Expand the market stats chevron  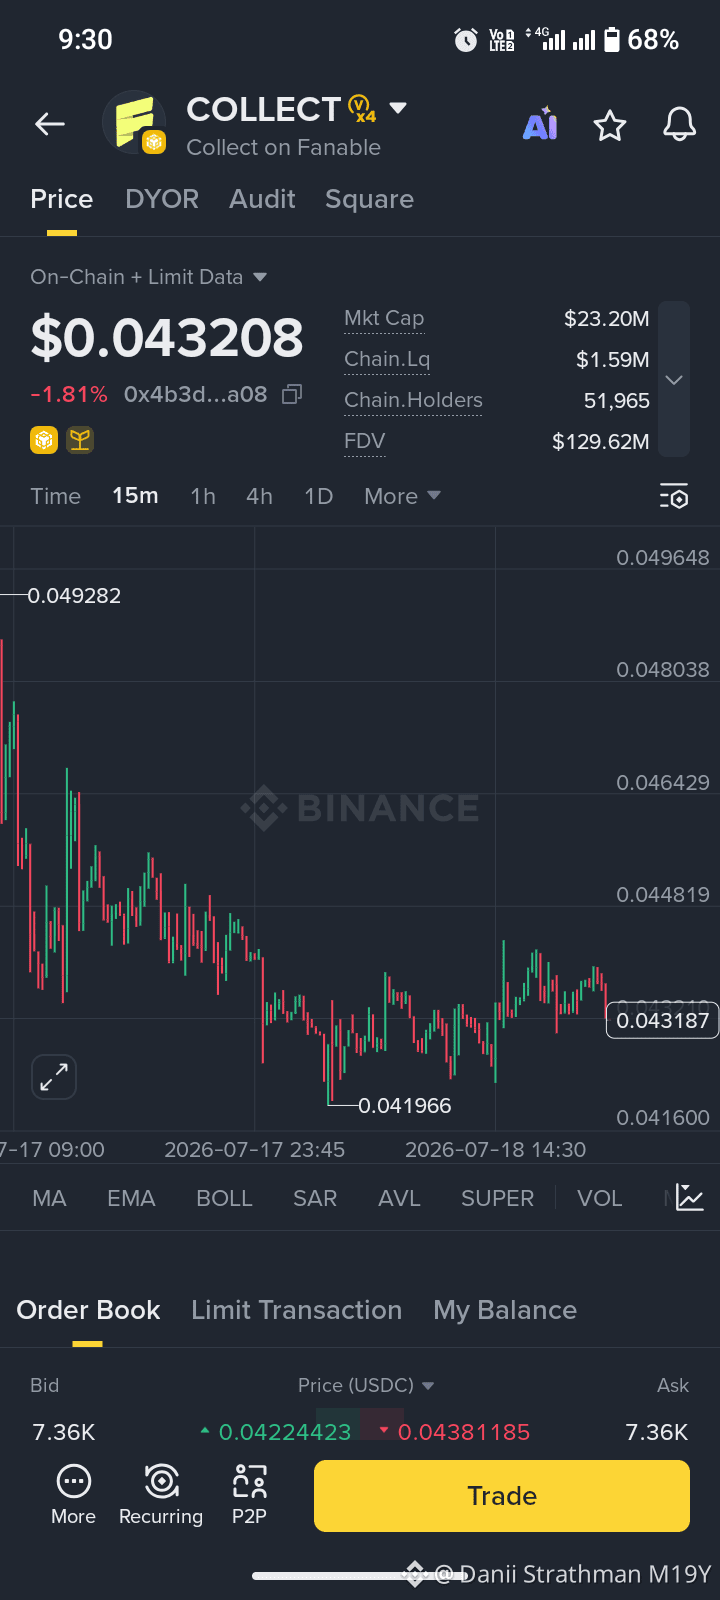coord(674,380)
